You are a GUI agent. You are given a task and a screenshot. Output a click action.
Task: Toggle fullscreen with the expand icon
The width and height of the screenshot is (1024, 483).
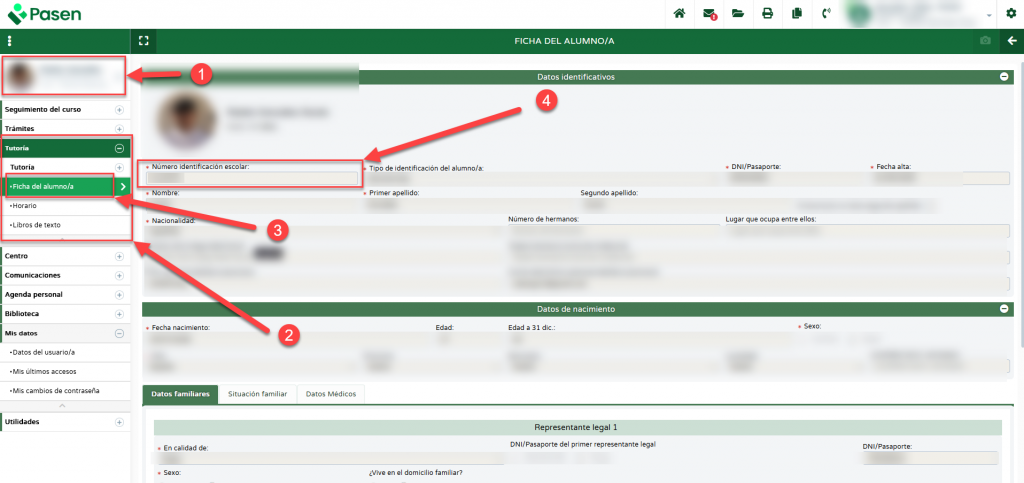pos(144,41)
